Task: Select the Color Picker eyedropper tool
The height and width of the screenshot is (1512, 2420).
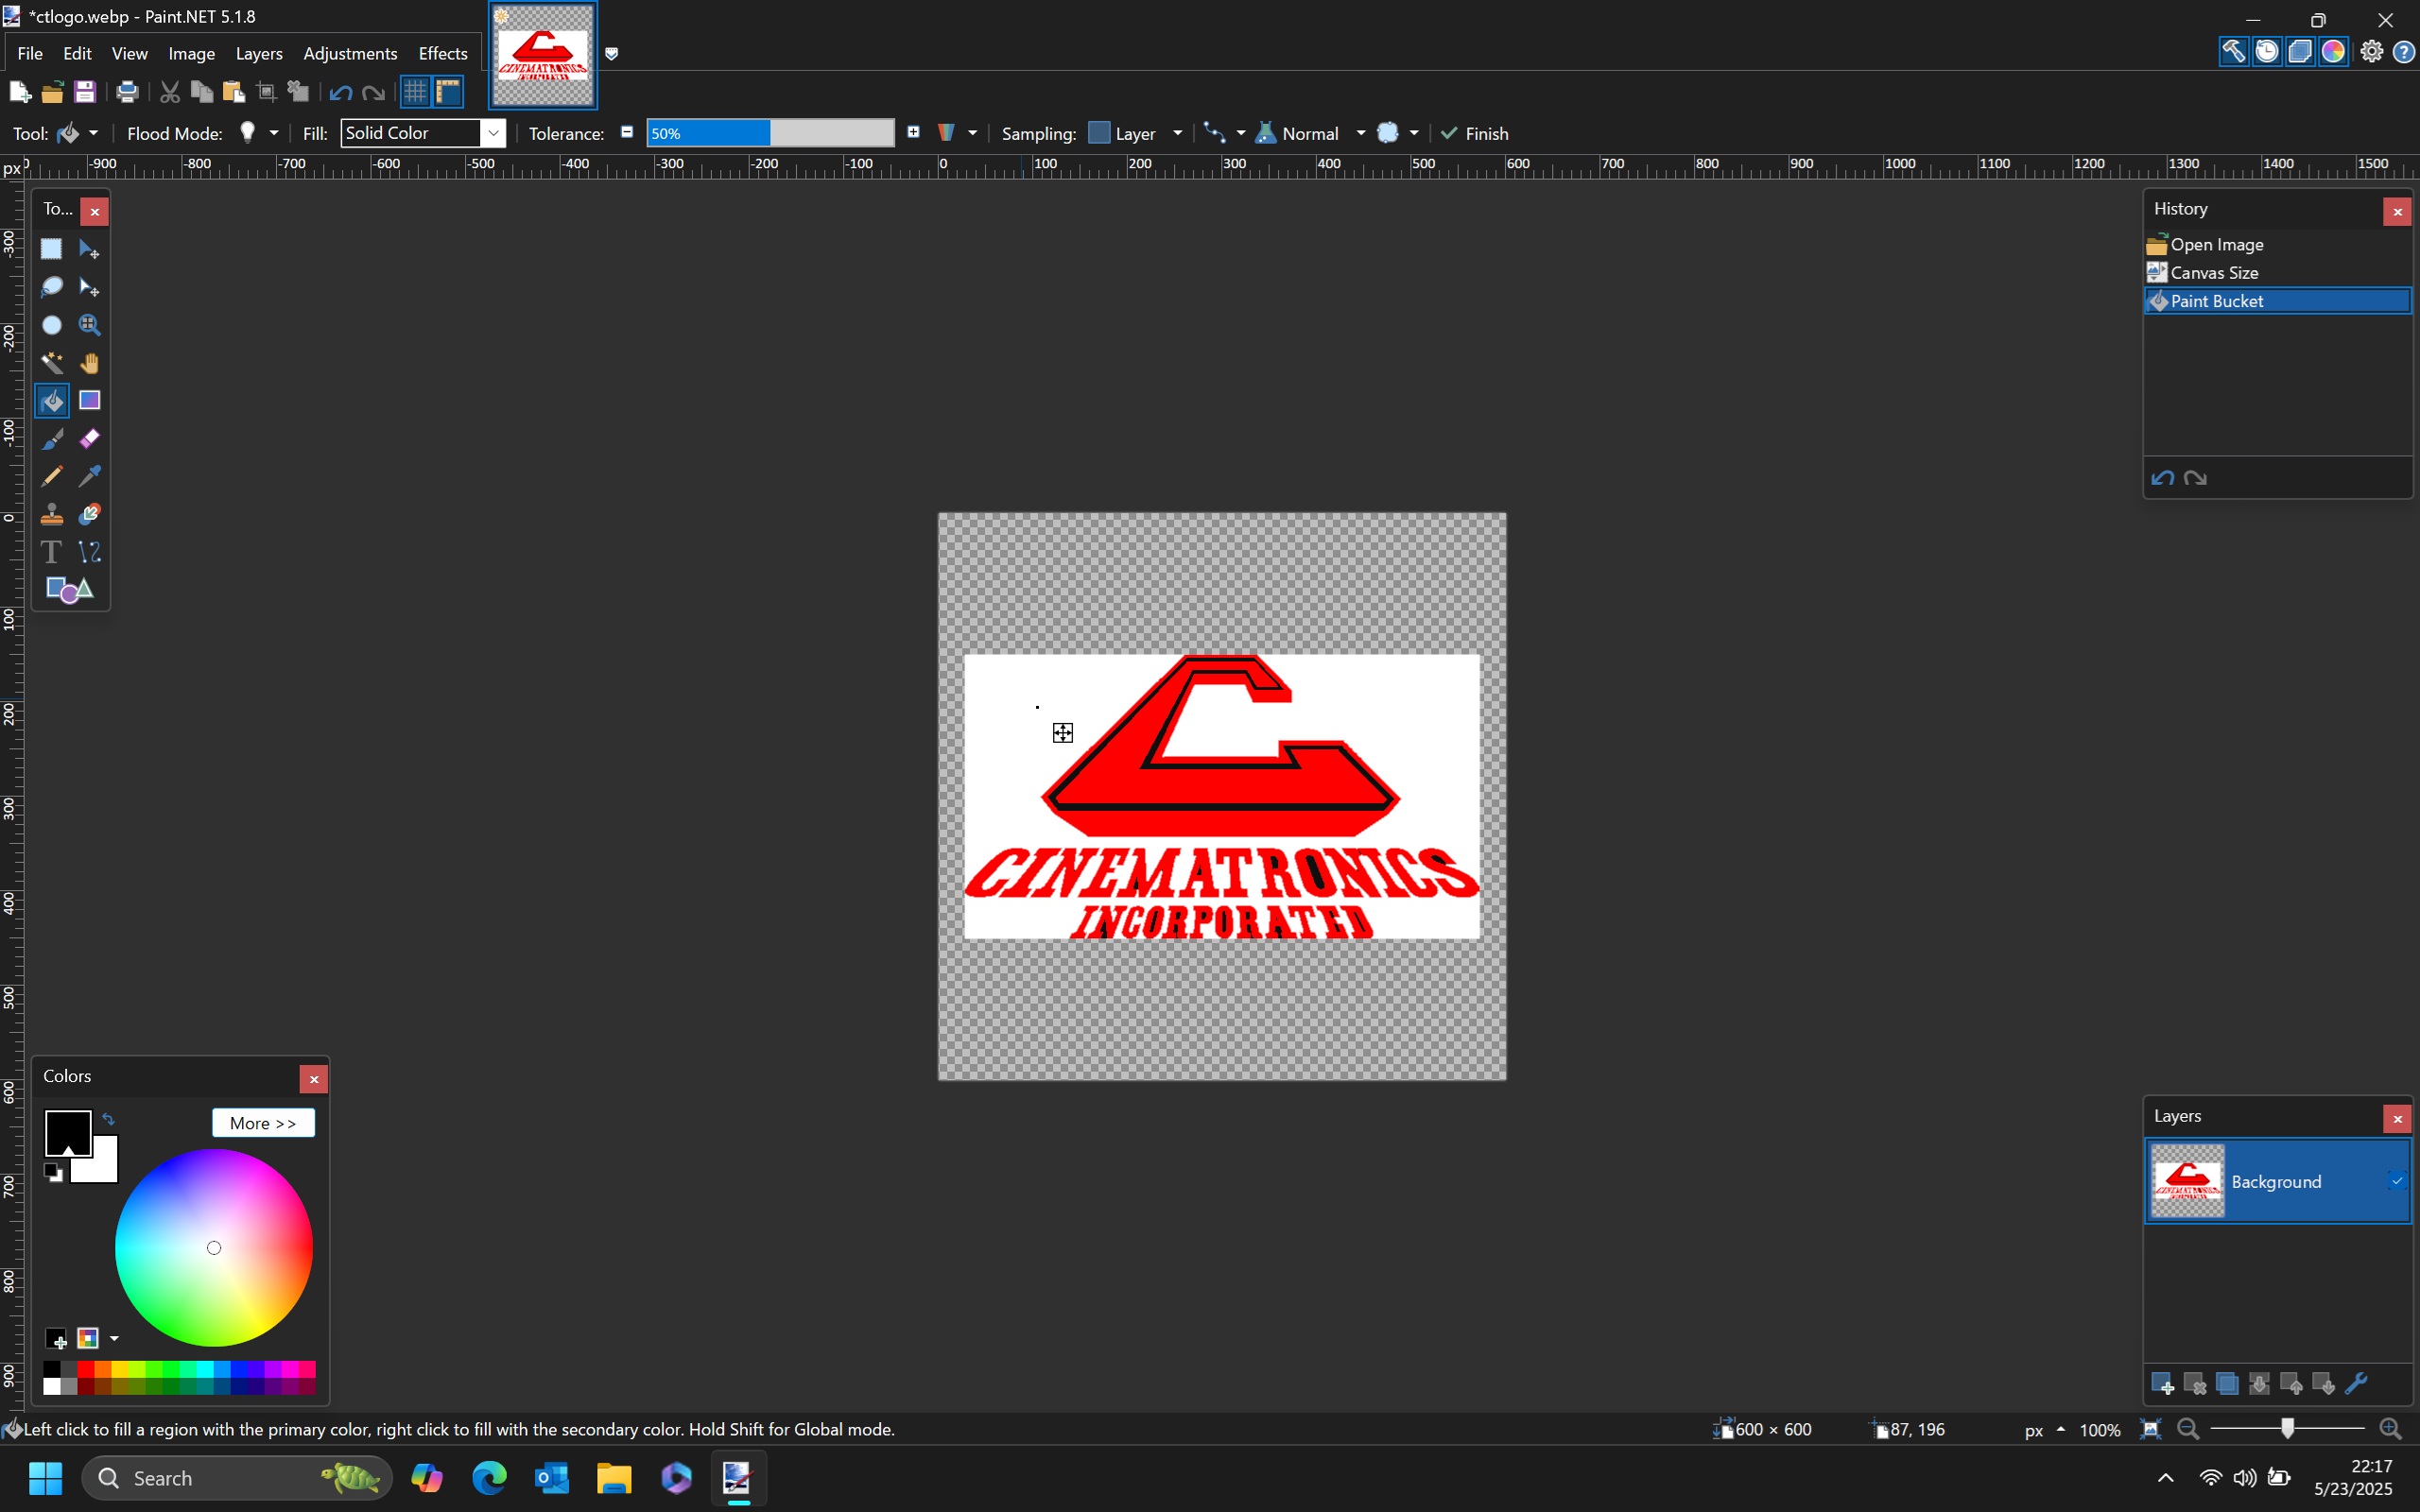Action: click(90, 476)
